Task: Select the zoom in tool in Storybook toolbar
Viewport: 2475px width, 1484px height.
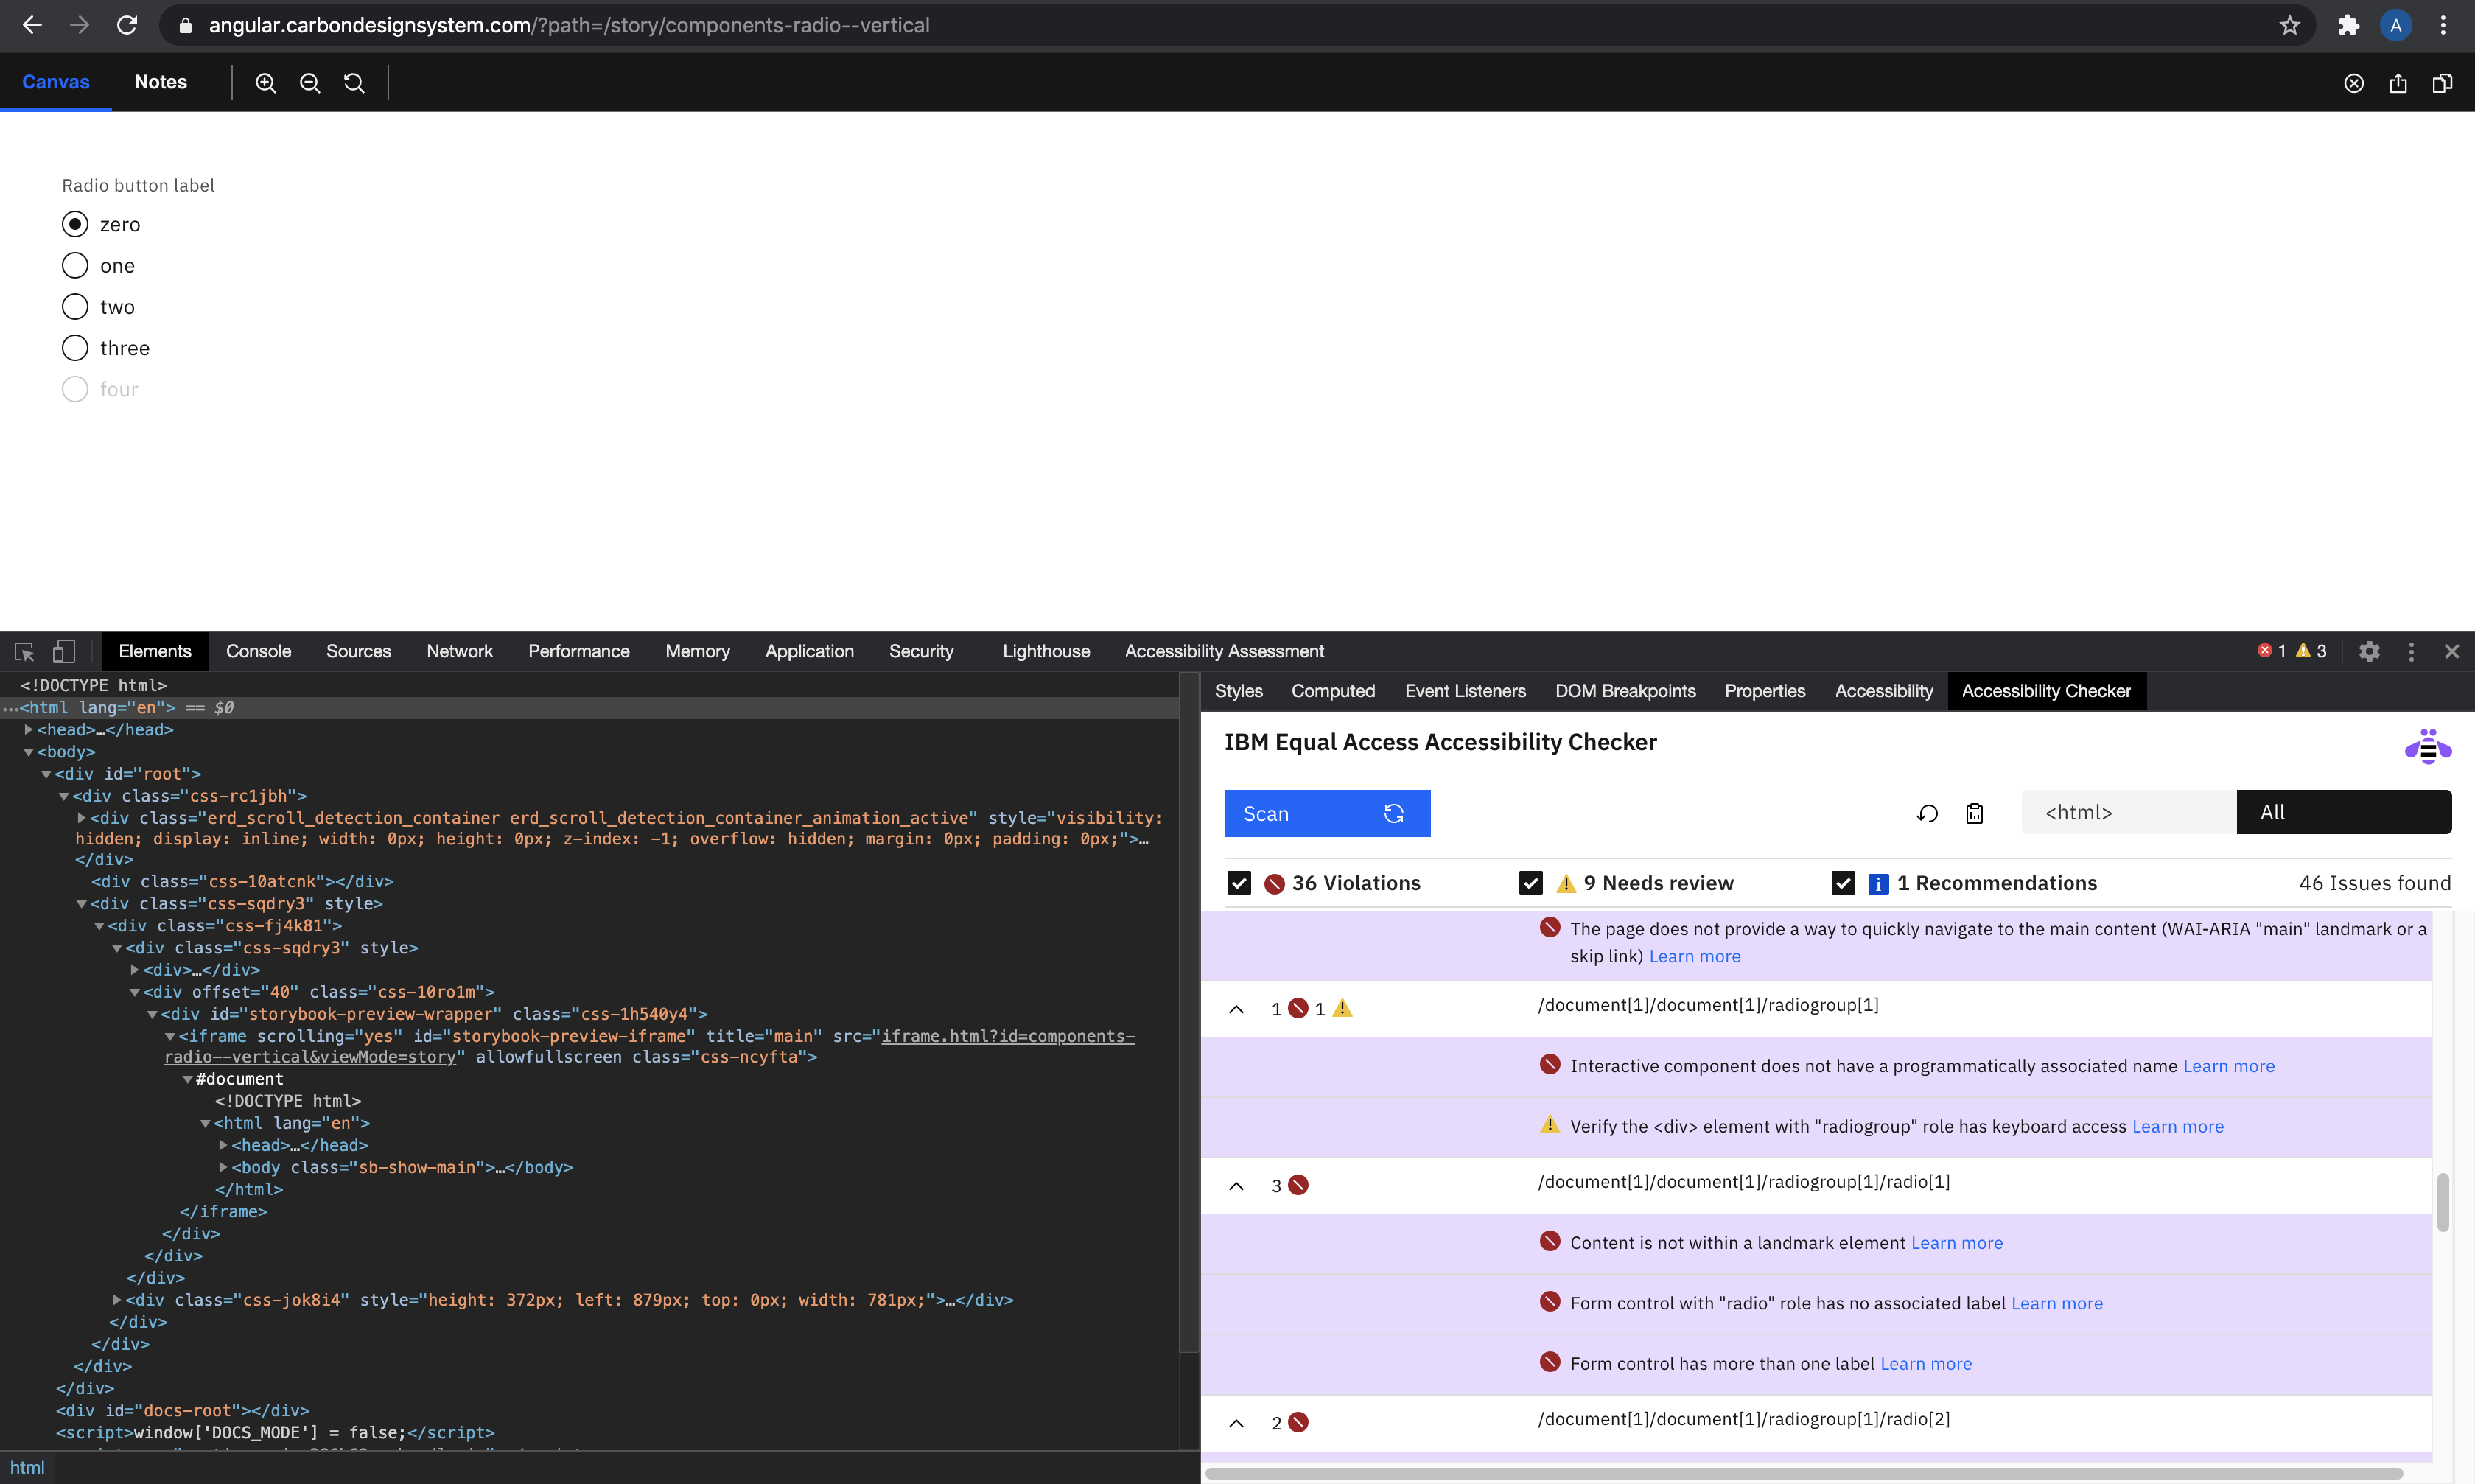Action: (265, 83)
